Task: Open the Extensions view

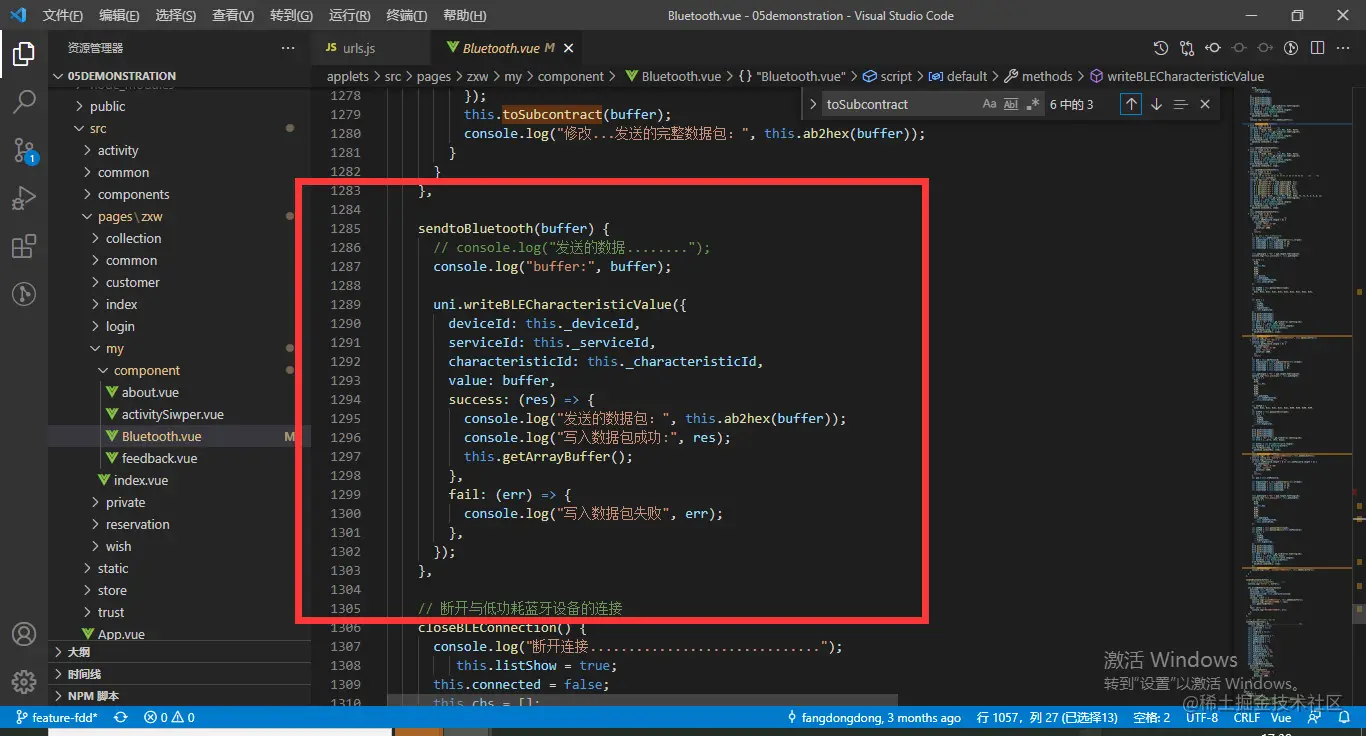Action: [24, 246]
